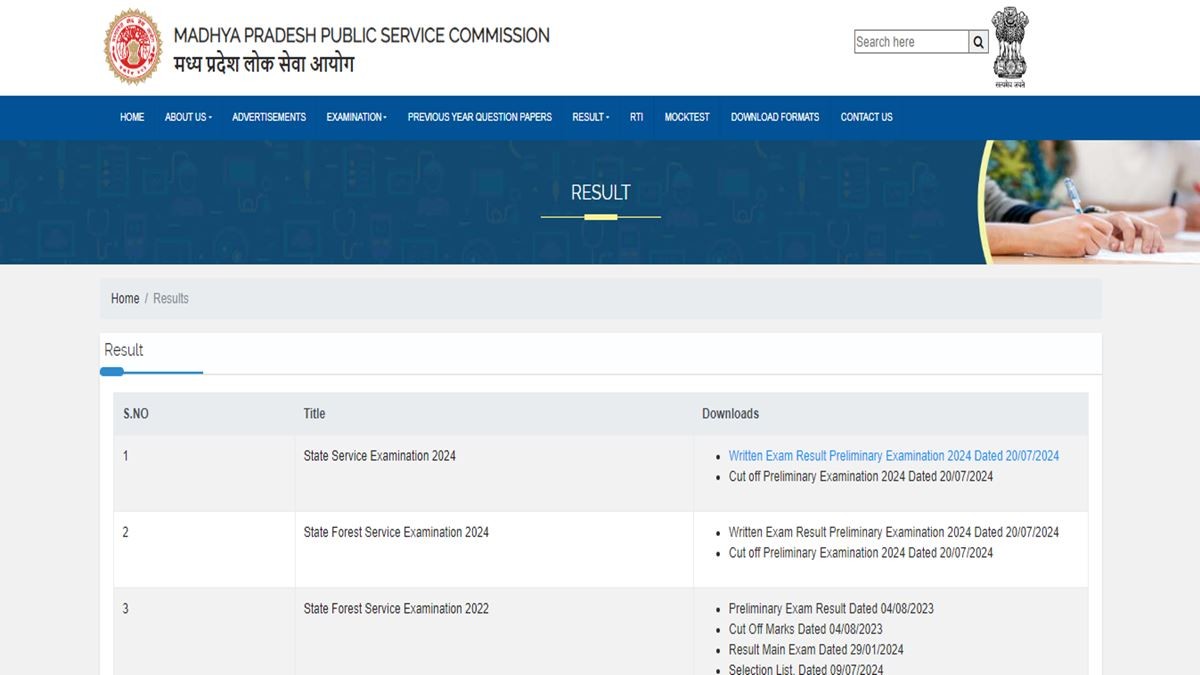Image resolution: width=1200 pixels, height=675 pixels.
Task: Open PREVIOUS YEAR QUESTION PAPERS page
Action: (479, 117)
